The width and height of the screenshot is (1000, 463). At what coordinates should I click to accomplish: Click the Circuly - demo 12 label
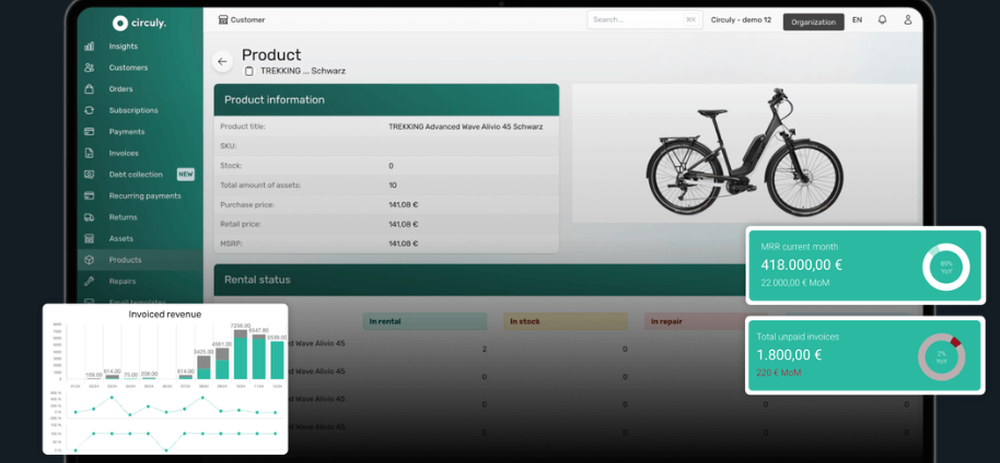click(741, 20)
